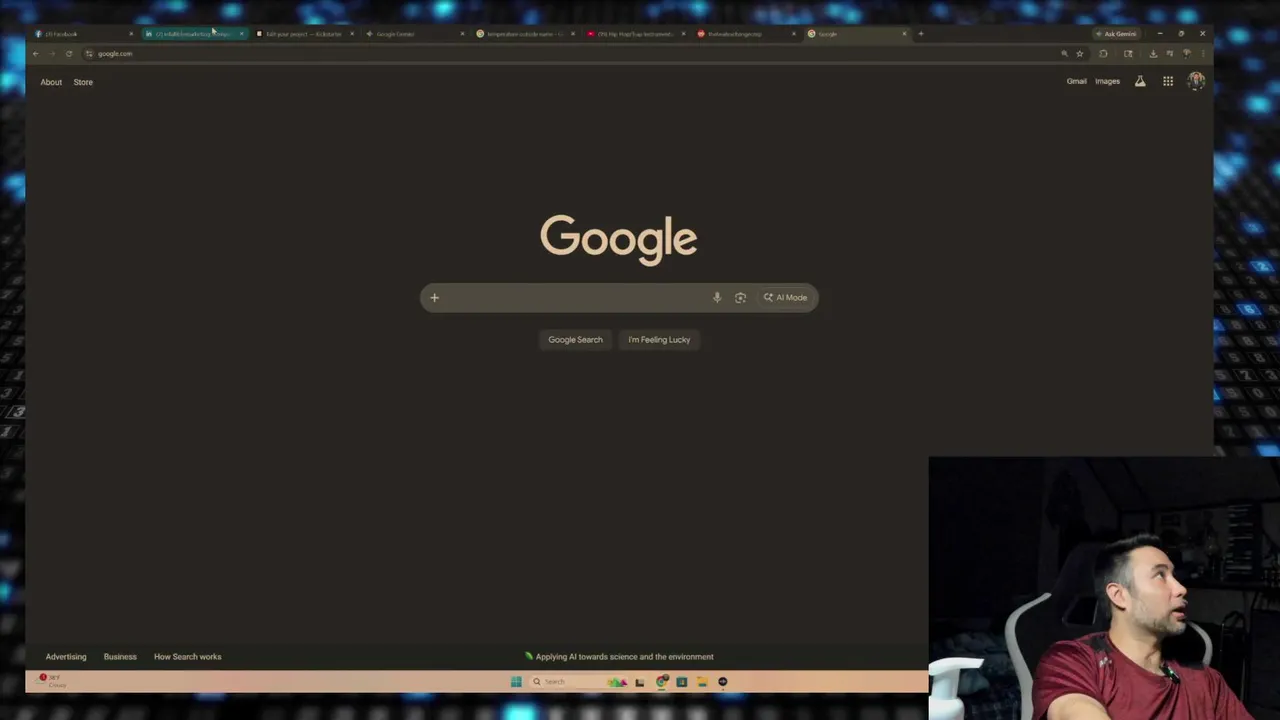This screenshot has height=720, width=1280.
Task: Open the Windows Start menu
Action: point(516,682)
